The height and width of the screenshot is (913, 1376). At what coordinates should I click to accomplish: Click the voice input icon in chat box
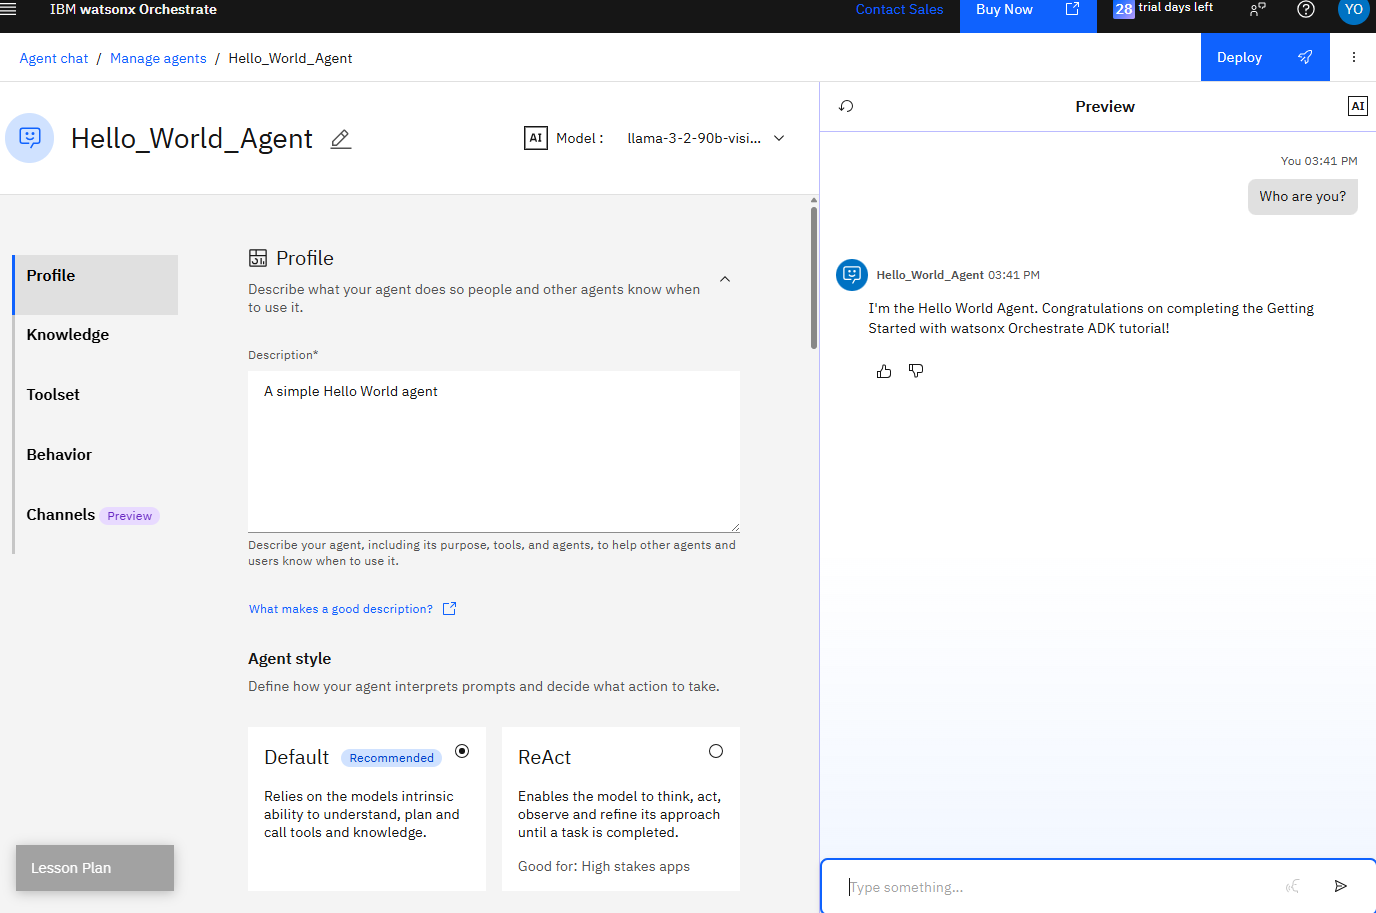click(x=1293, y=886)
